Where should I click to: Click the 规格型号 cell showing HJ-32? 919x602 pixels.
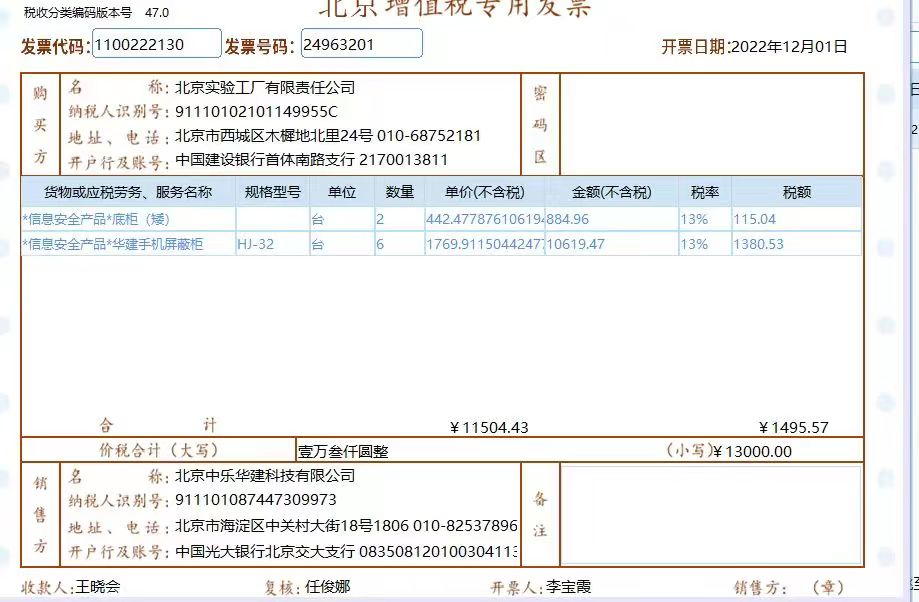coord(256,242)
